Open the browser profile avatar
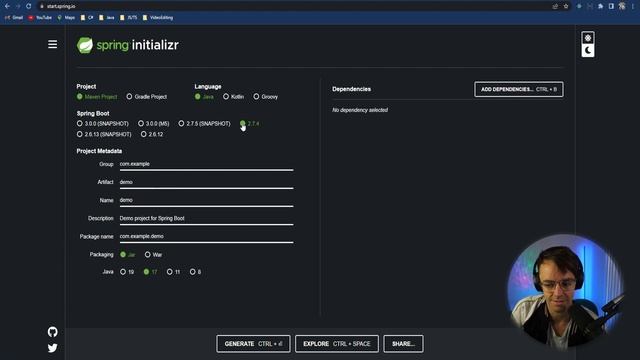 pos(622,6)
